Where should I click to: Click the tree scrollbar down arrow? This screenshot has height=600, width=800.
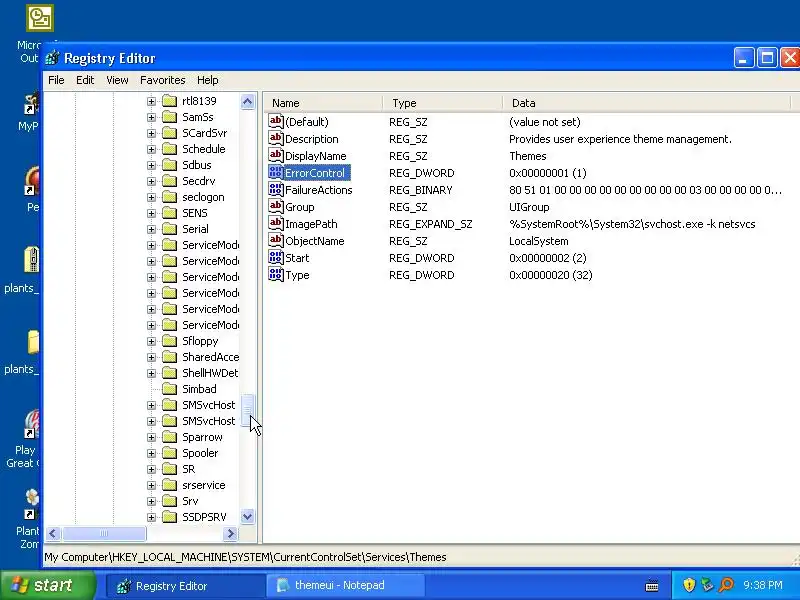247,516
